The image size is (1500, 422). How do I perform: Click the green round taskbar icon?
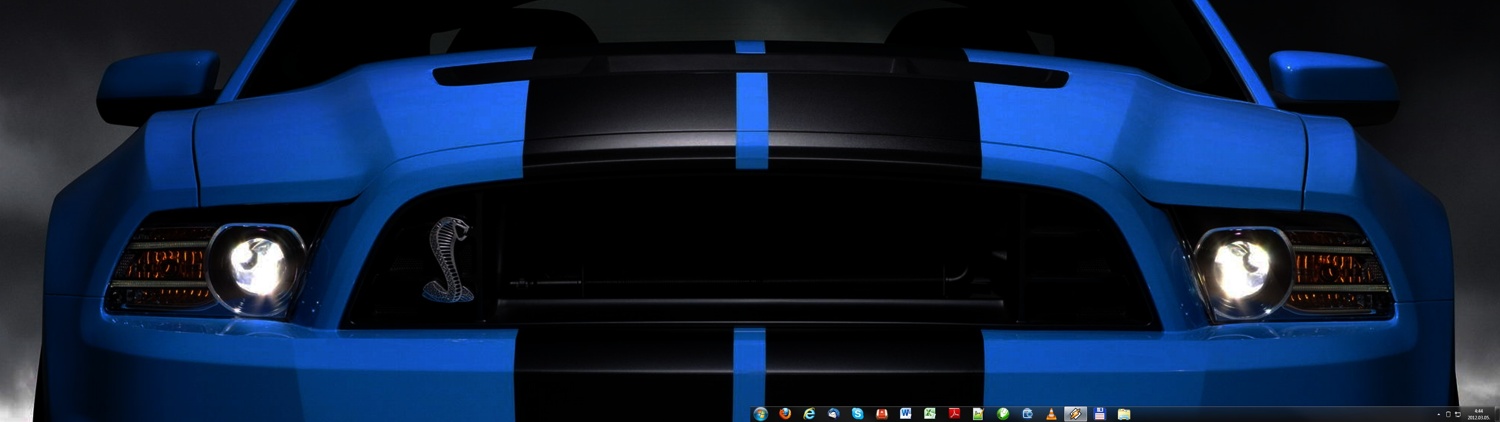(1003, 414)
